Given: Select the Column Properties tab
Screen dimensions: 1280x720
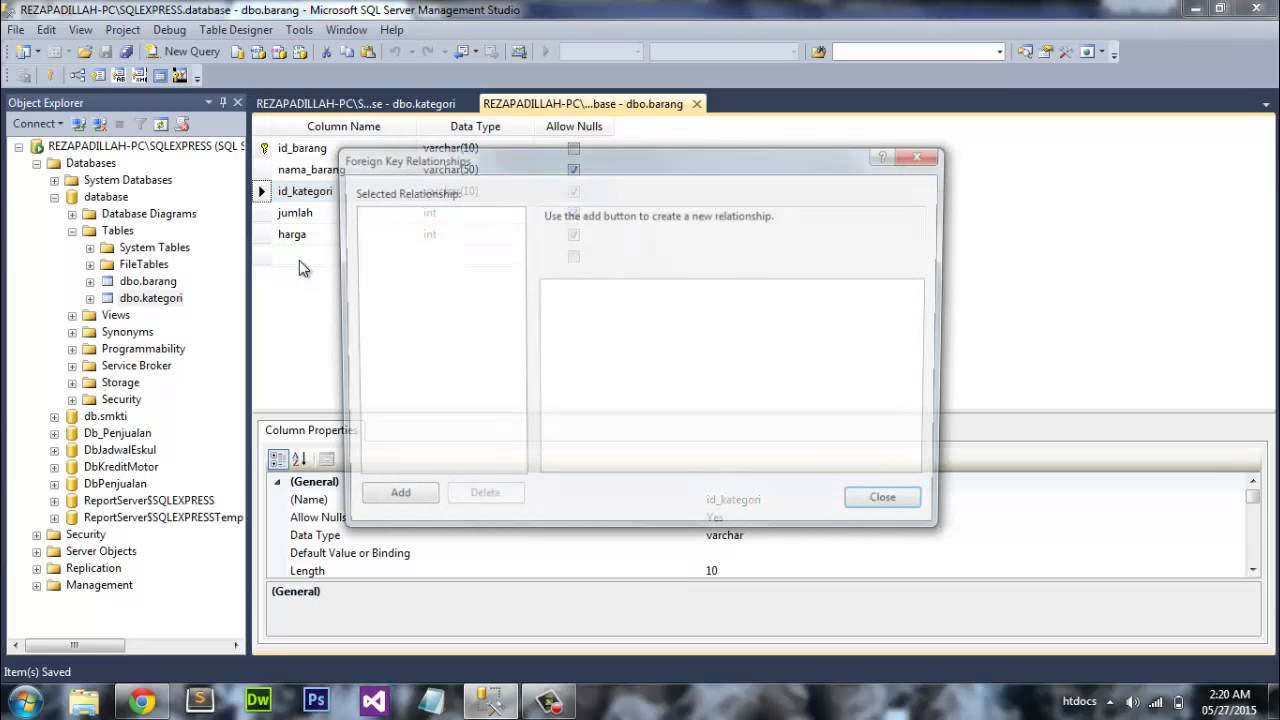Looking at the screenshot, I should click(x=310, y=430).
